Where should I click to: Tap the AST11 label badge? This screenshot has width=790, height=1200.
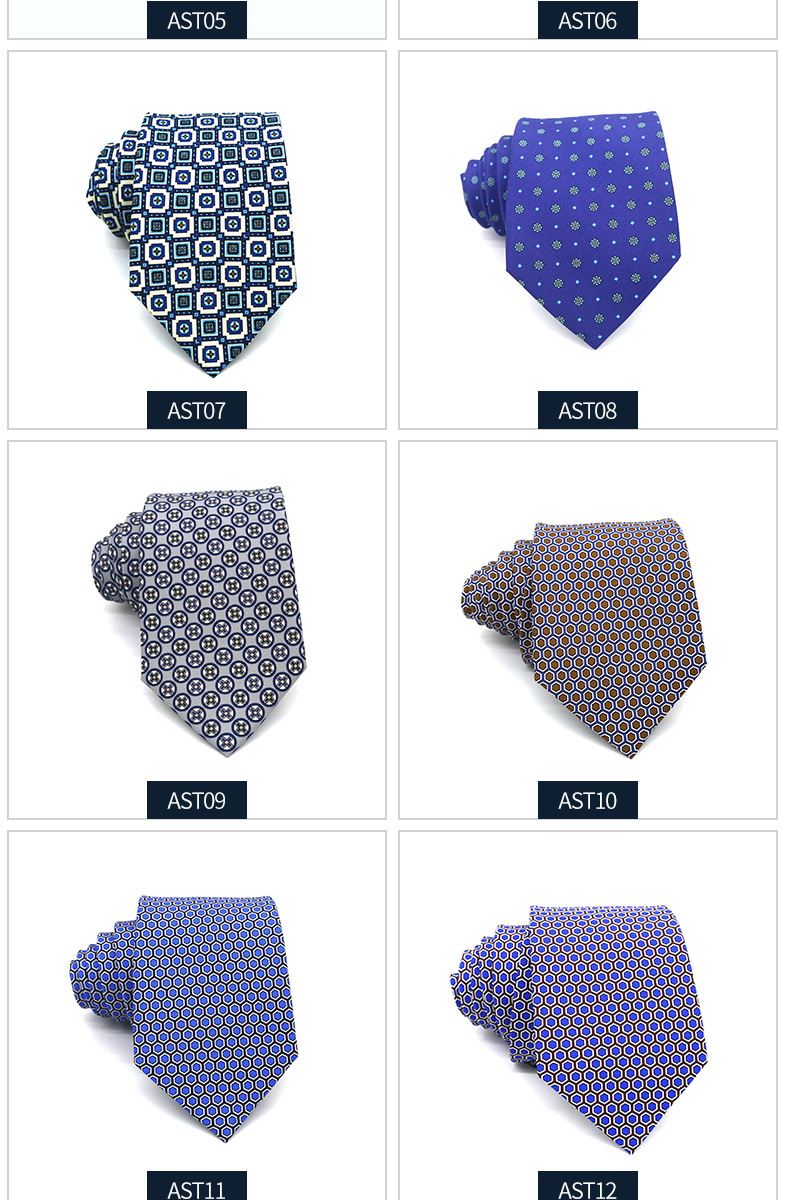coord(197,1186)
